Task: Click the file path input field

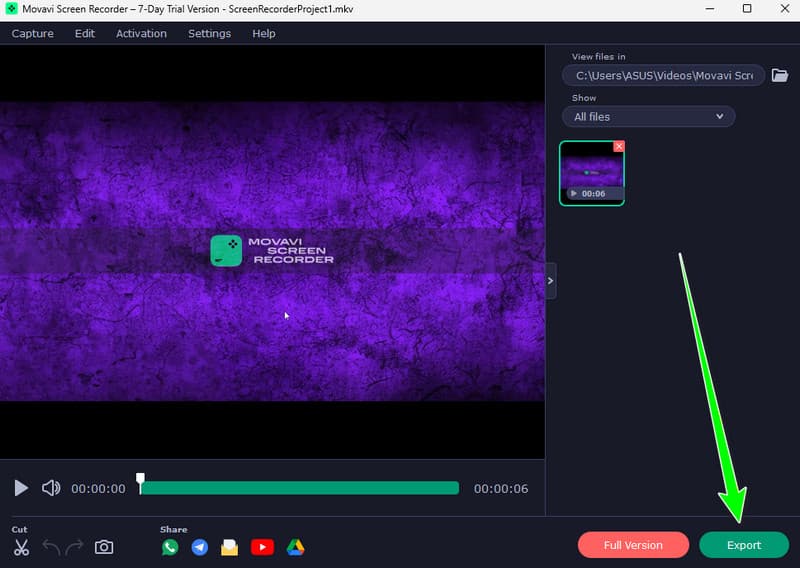Action: (663, 76)
